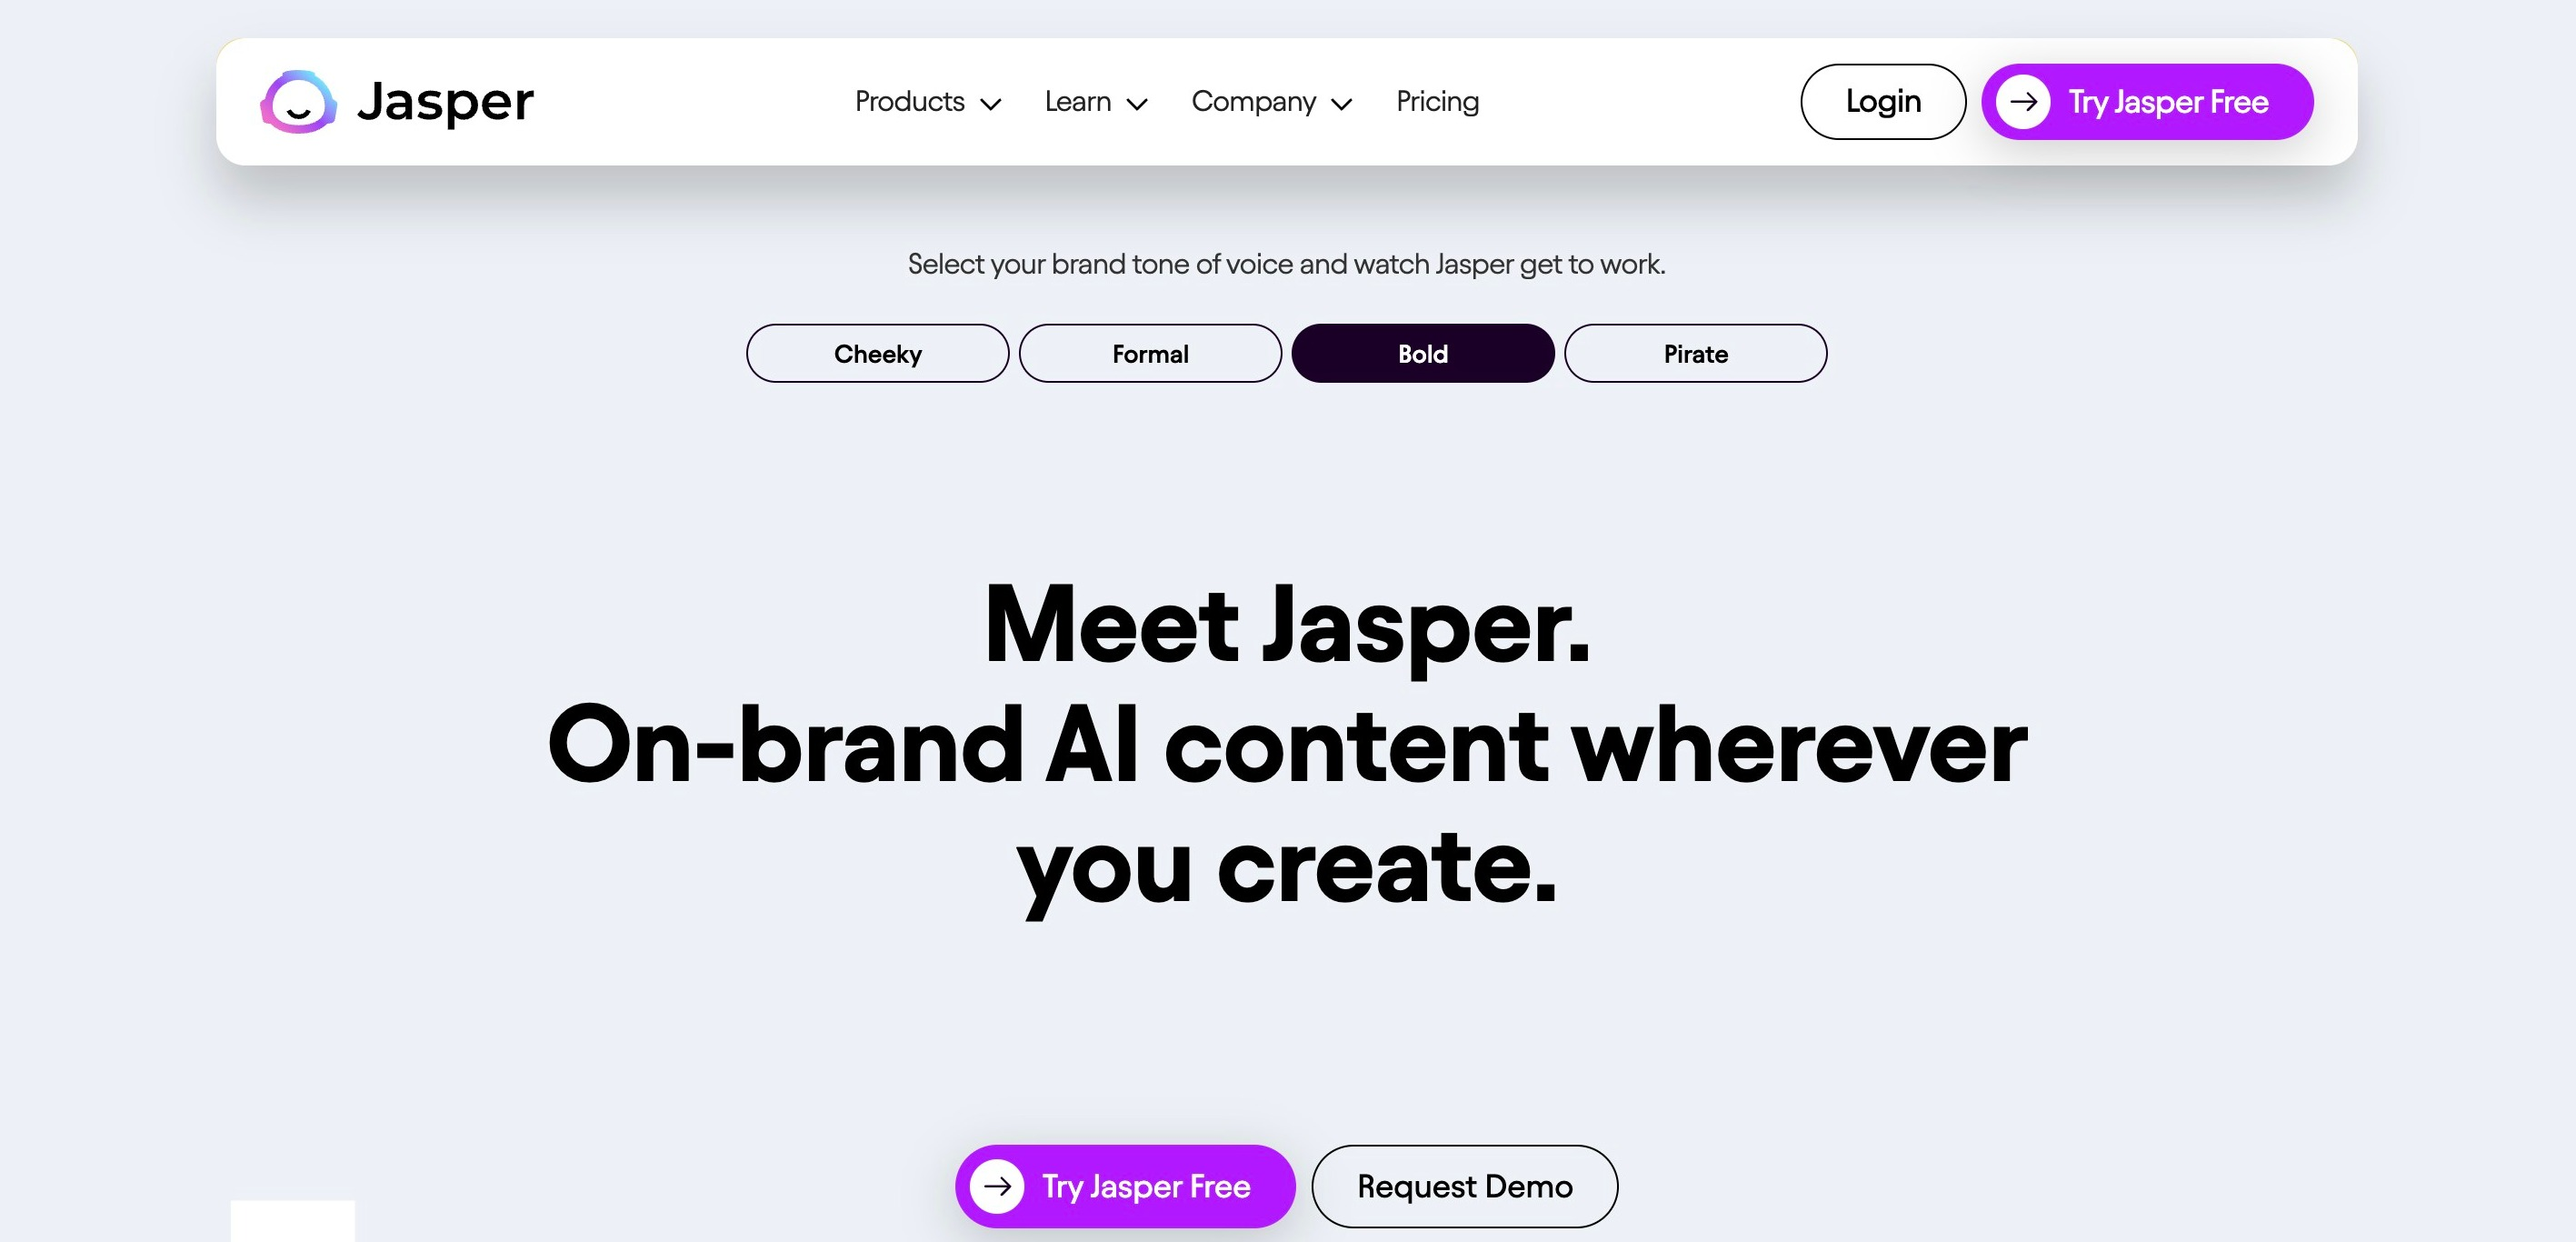The width and height of the screenshot is (2576, 1242).
Task: Click the Learn dropdown chevron
Action: pos(1137,102)
